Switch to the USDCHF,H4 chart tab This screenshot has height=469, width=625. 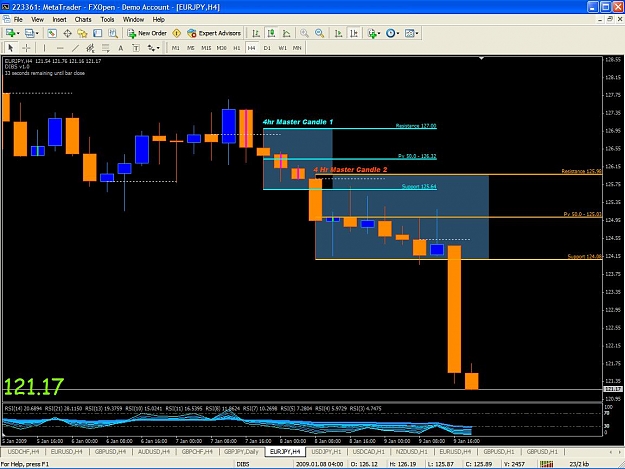[x=23, y=451]
